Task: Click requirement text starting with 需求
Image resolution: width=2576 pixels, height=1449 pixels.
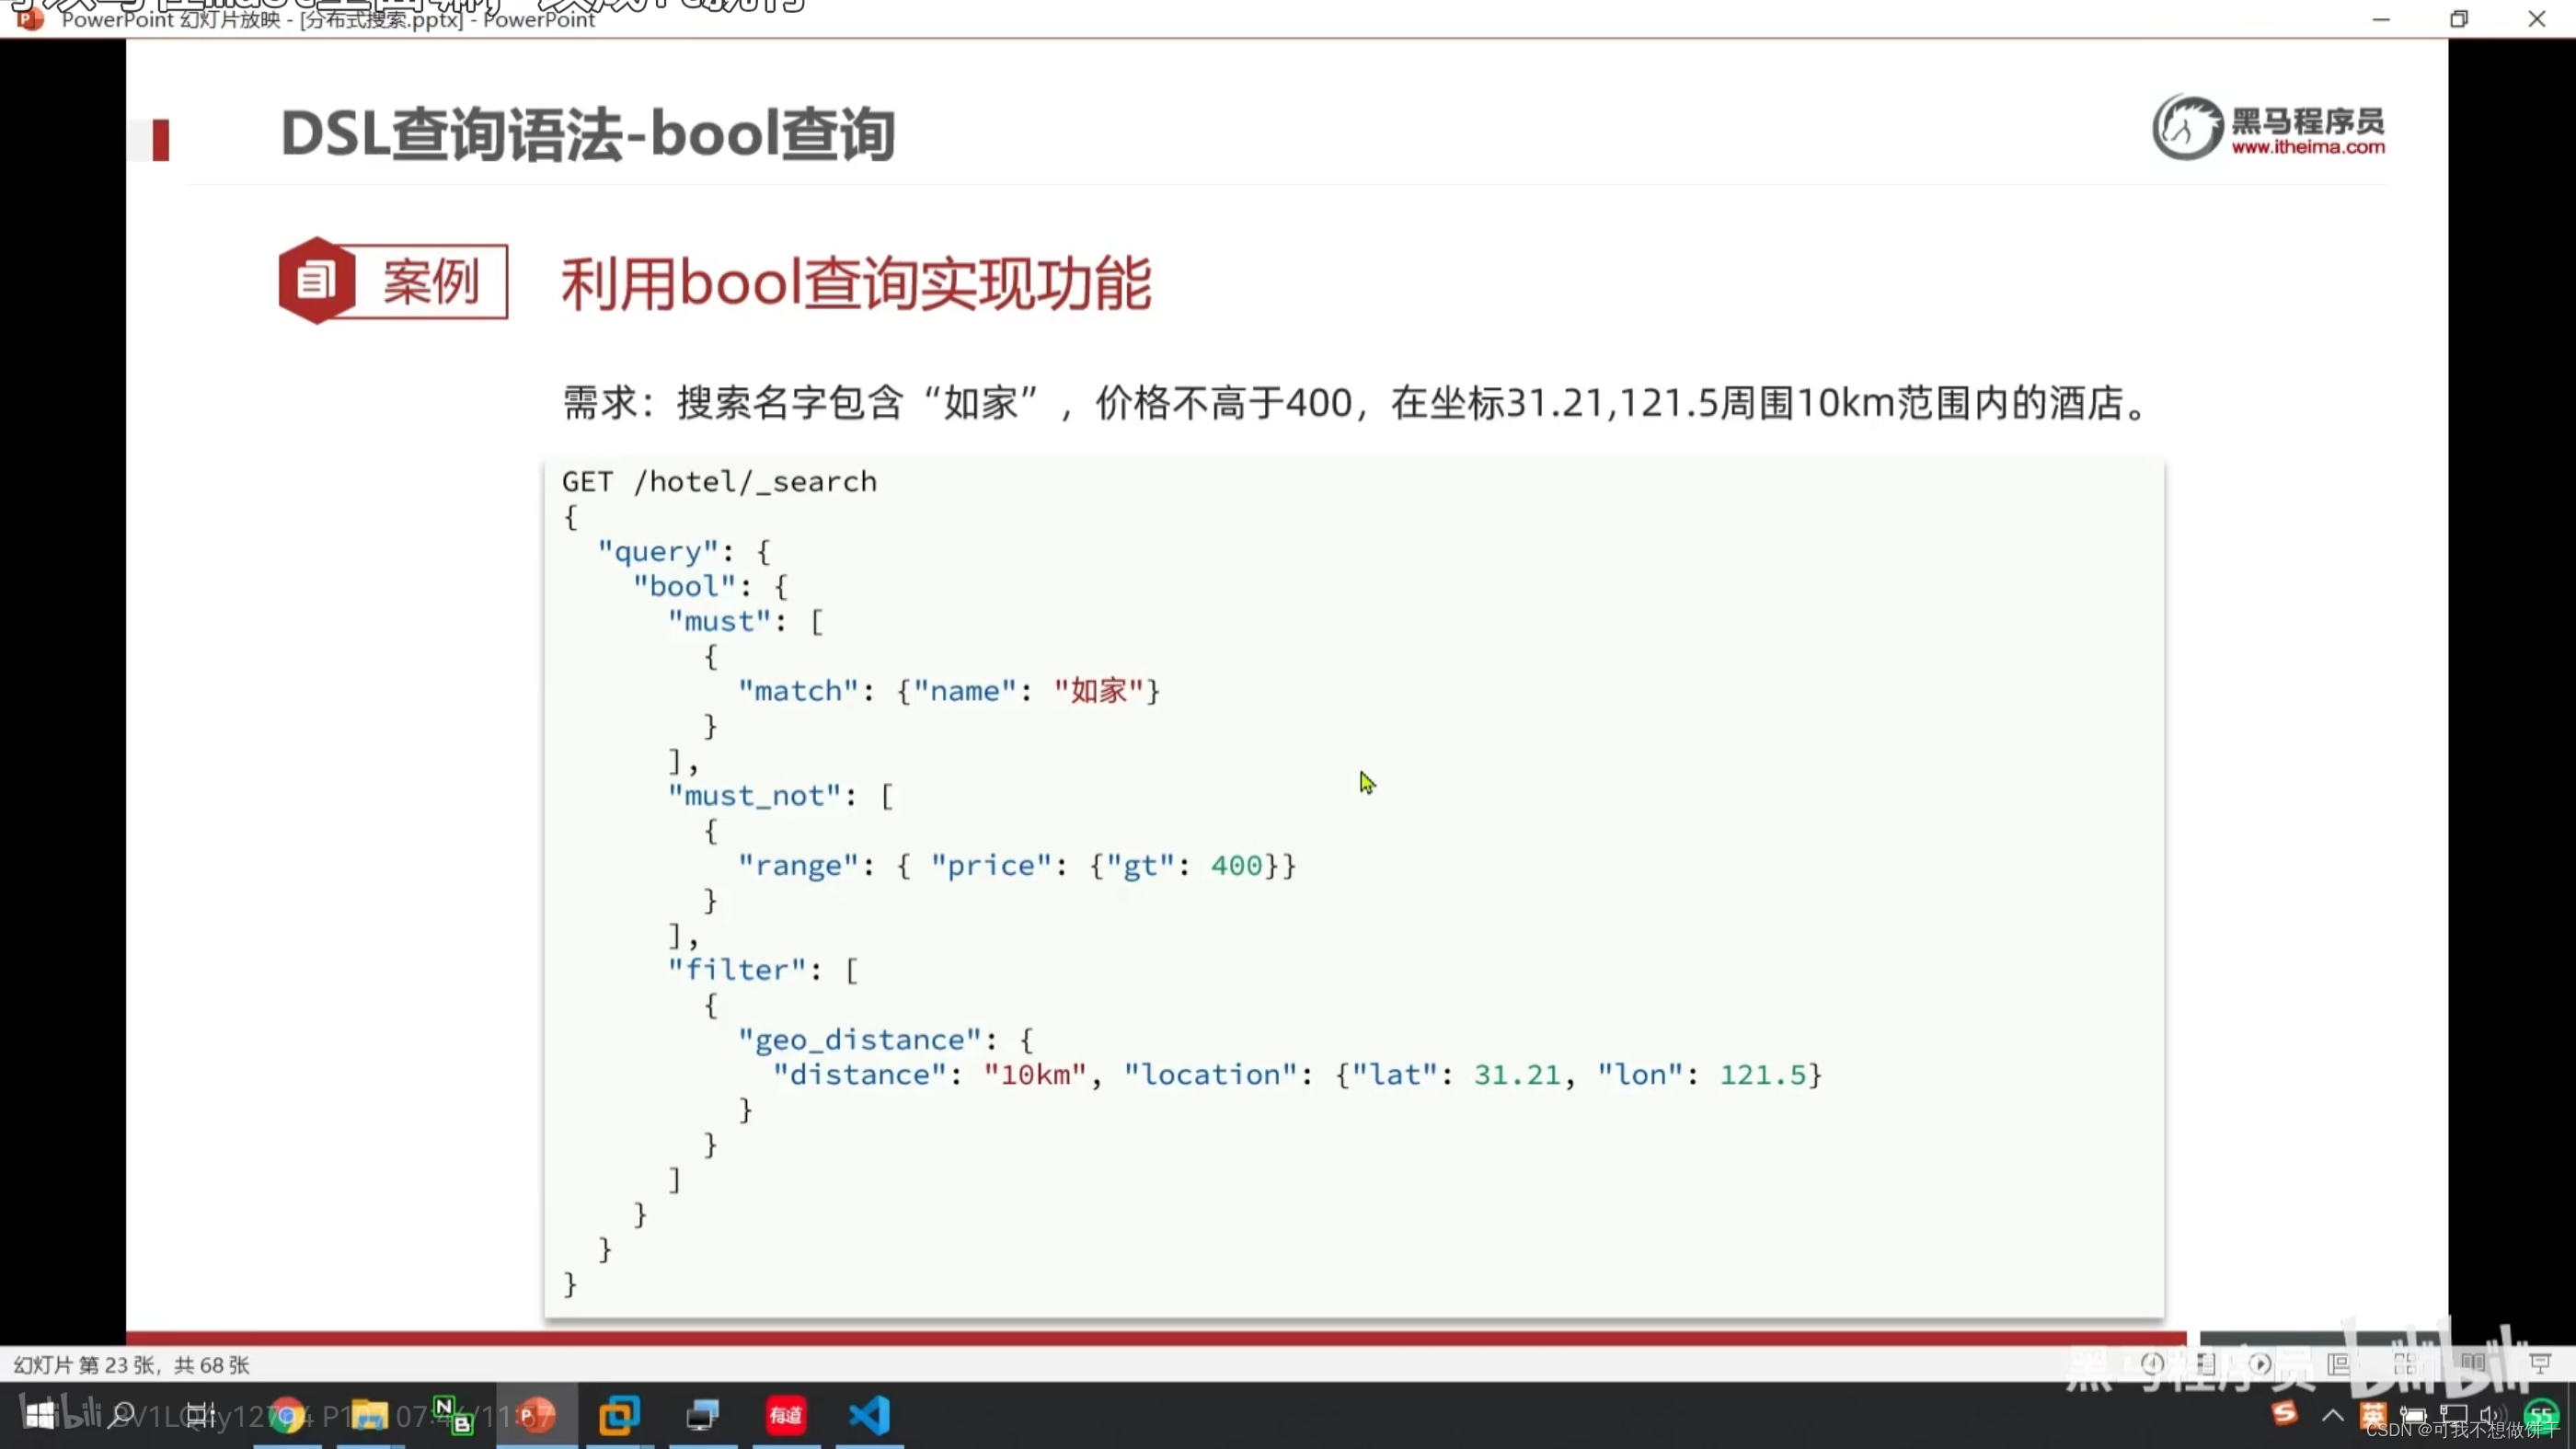Action: (1355, 403)
